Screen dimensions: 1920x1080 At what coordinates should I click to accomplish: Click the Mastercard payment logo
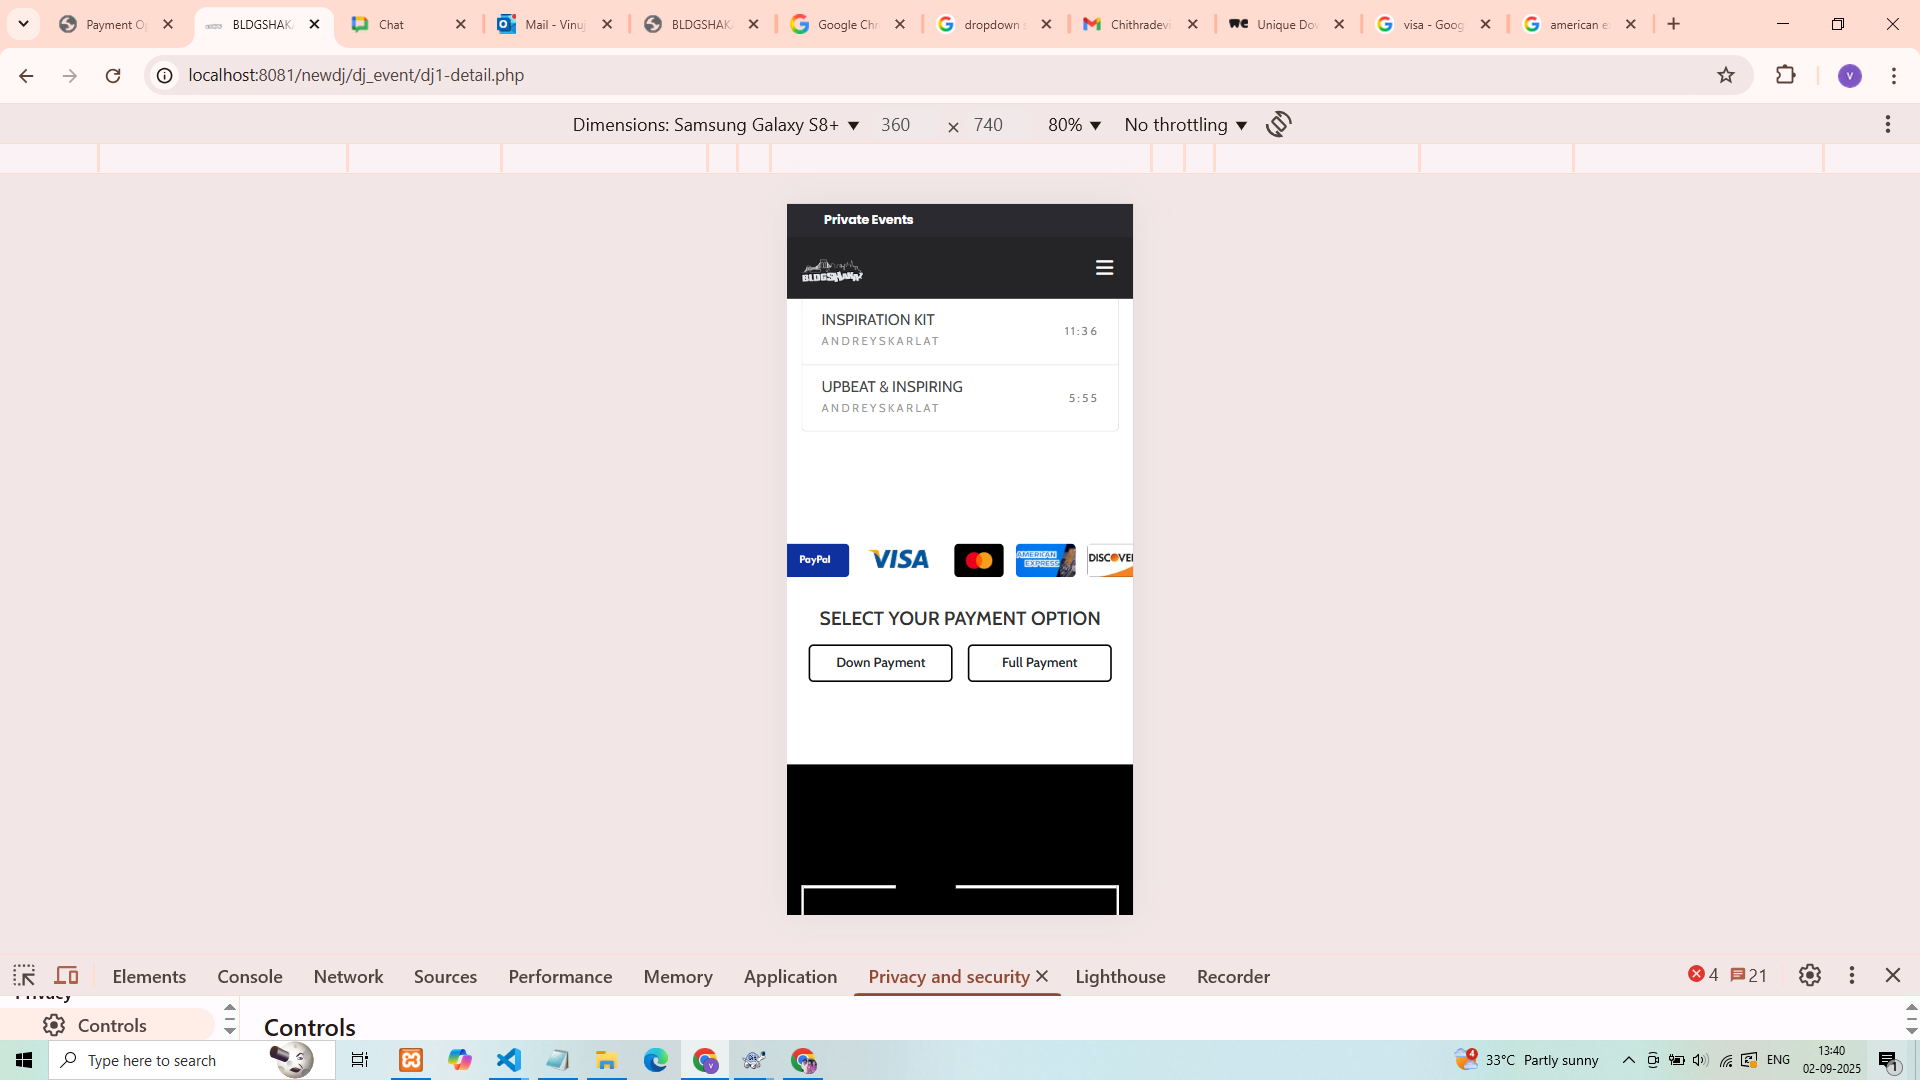pos(978,560)
